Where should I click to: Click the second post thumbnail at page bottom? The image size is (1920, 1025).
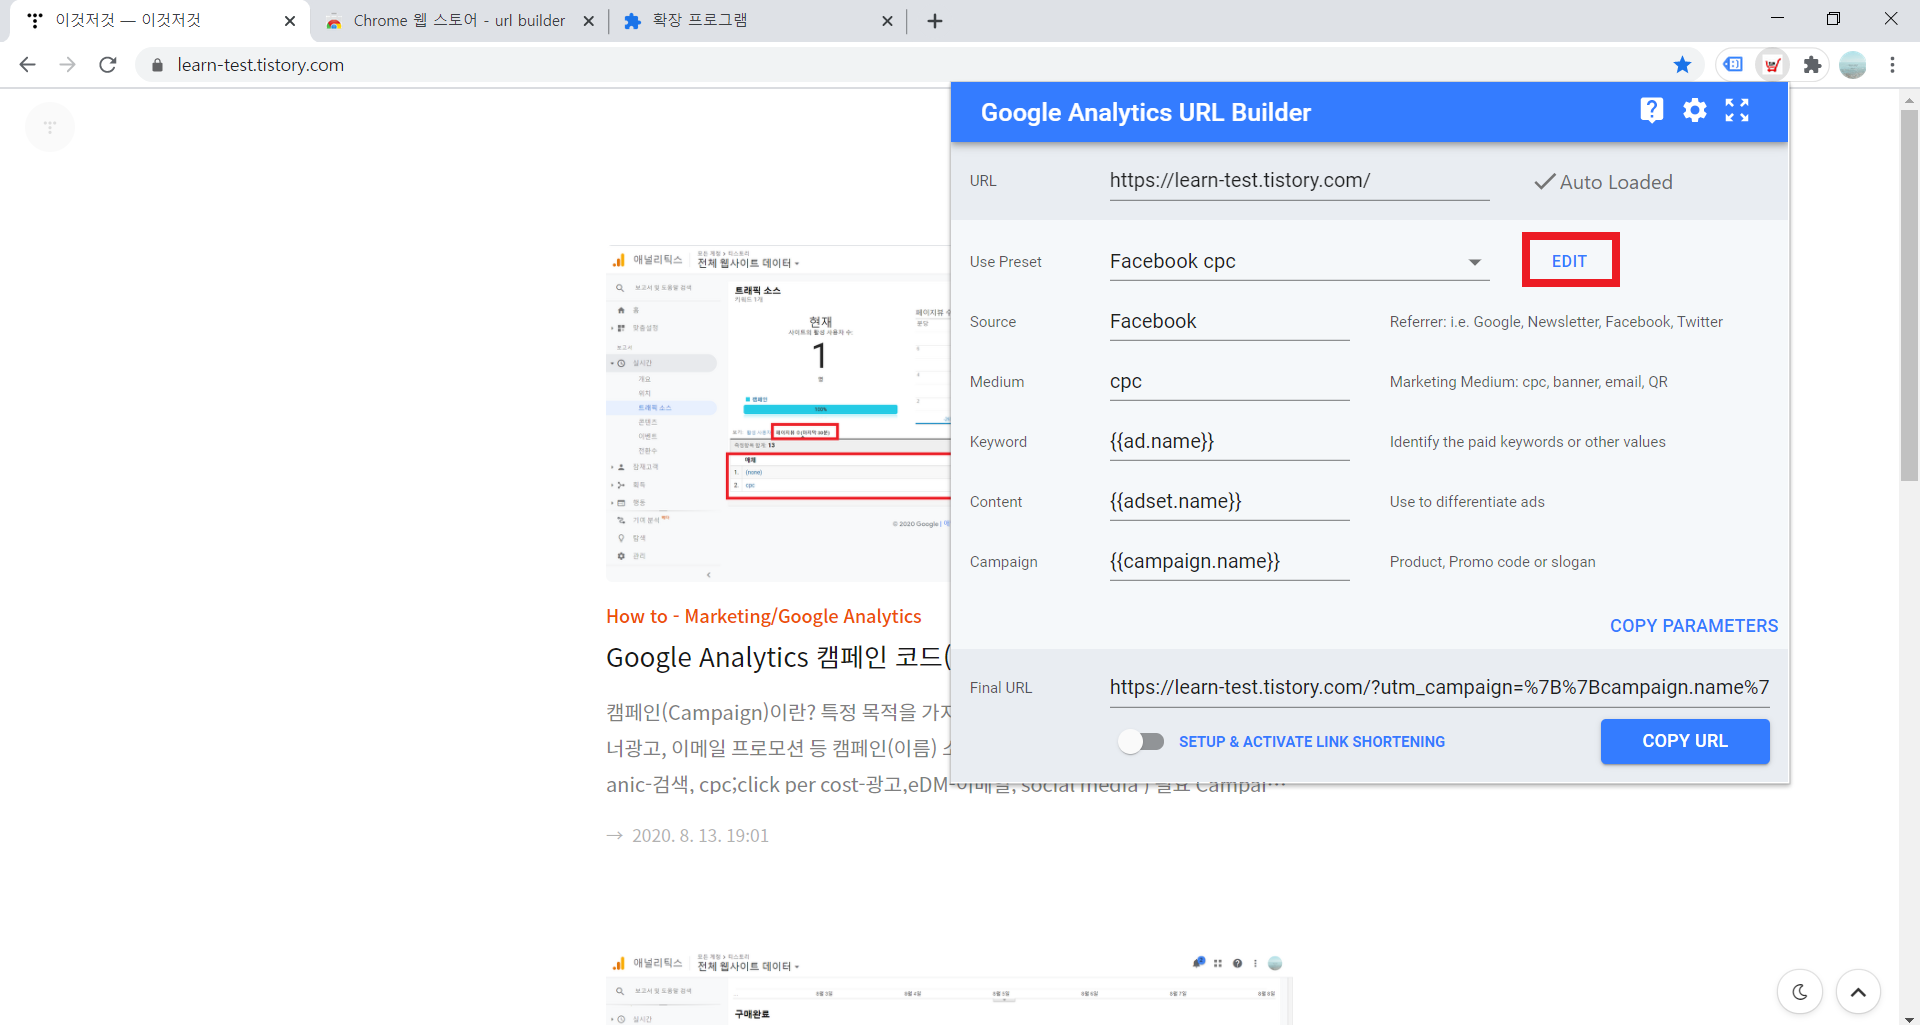click(x=948, y=987)
